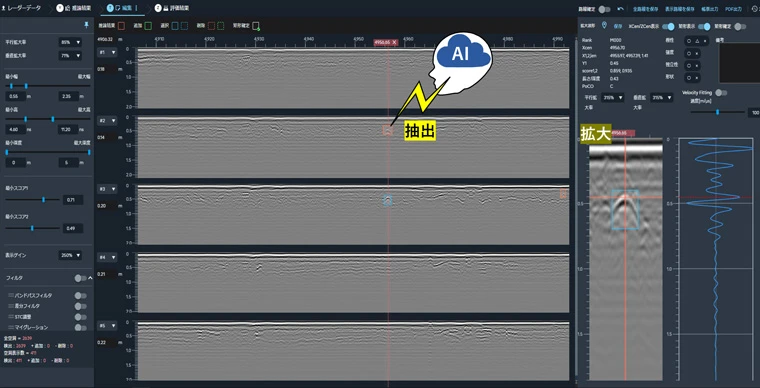
Task: Select the green 追加 rectangle tool
Action: click(x=149, y=25)
